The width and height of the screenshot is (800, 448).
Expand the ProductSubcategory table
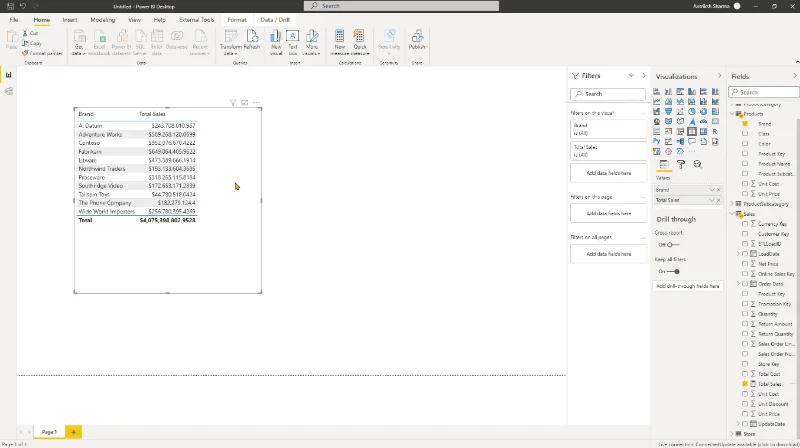pos(732,204)
